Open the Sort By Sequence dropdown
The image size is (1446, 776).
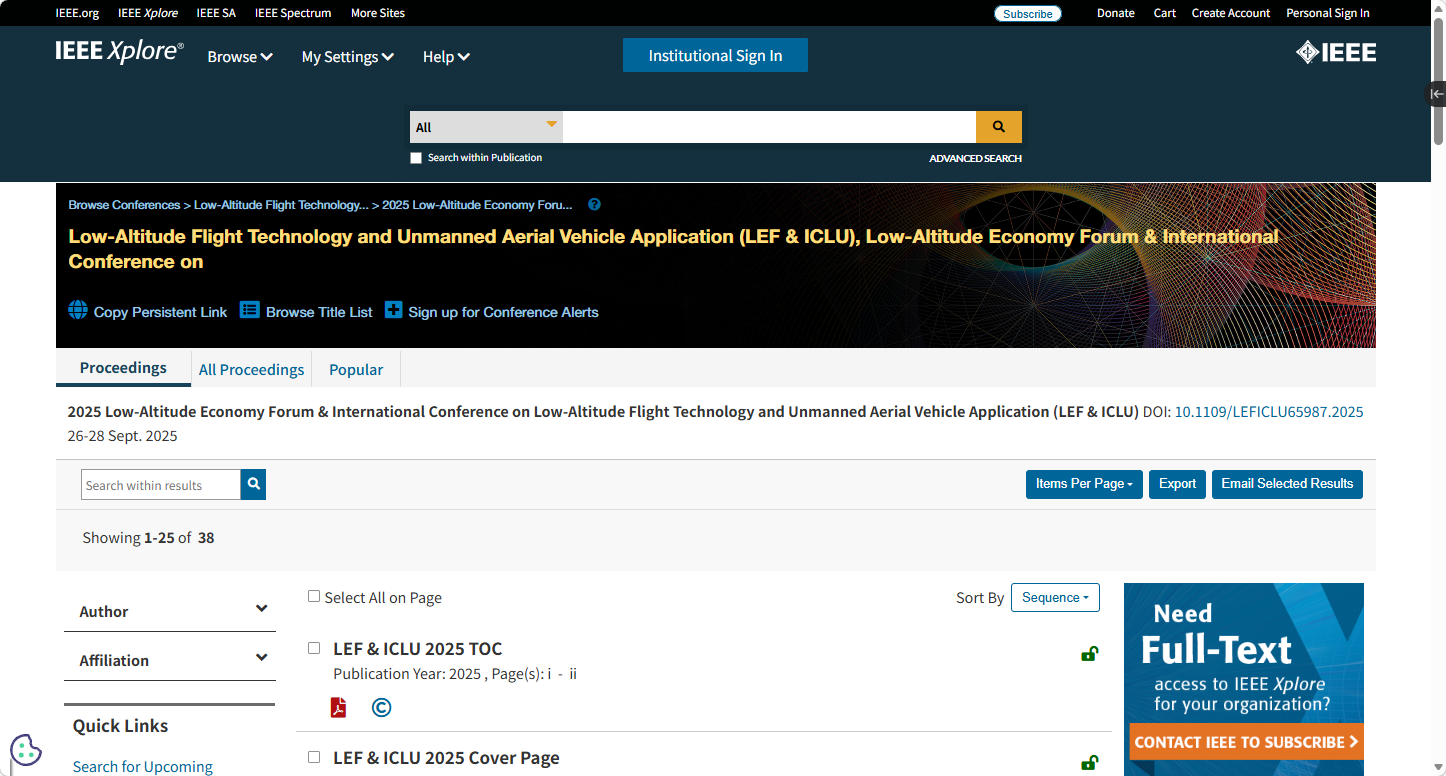point(1055,598)
